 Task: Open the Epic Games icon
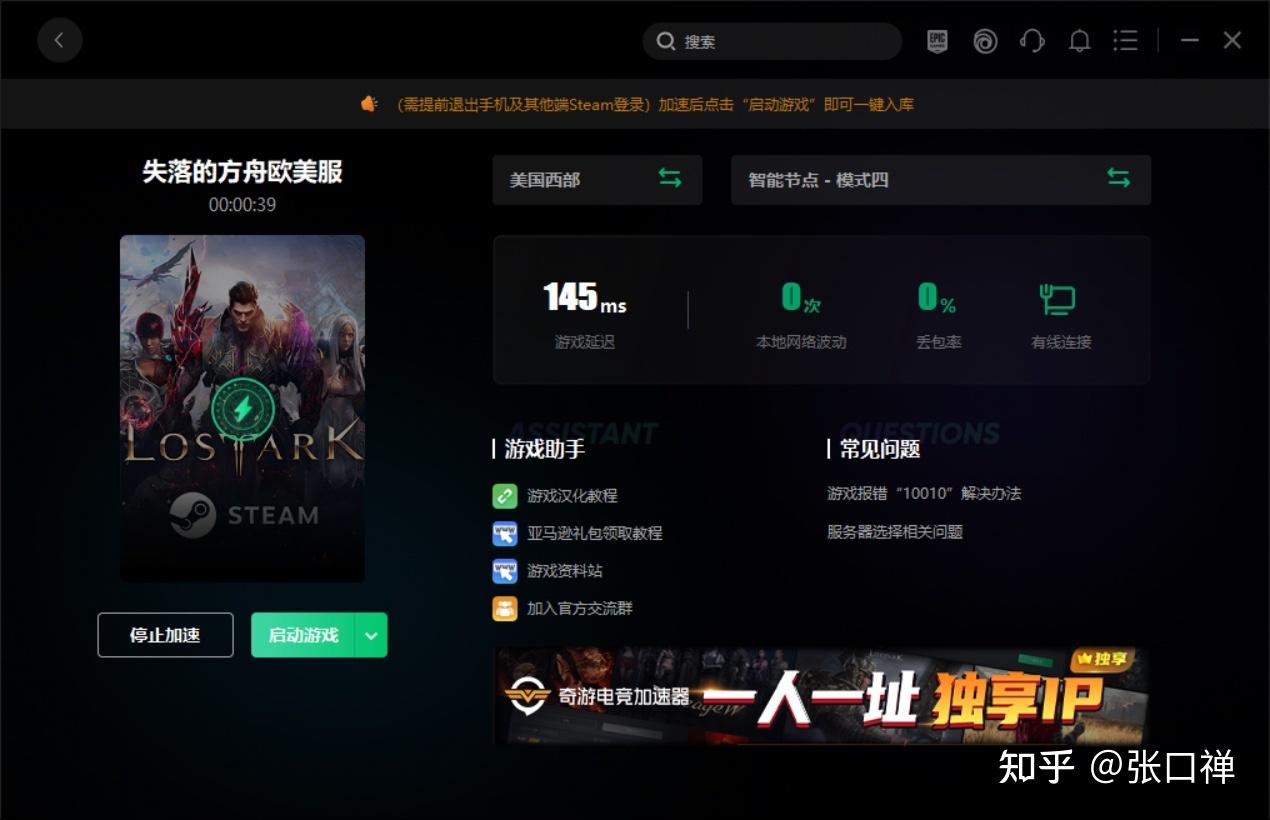(937, 41)
